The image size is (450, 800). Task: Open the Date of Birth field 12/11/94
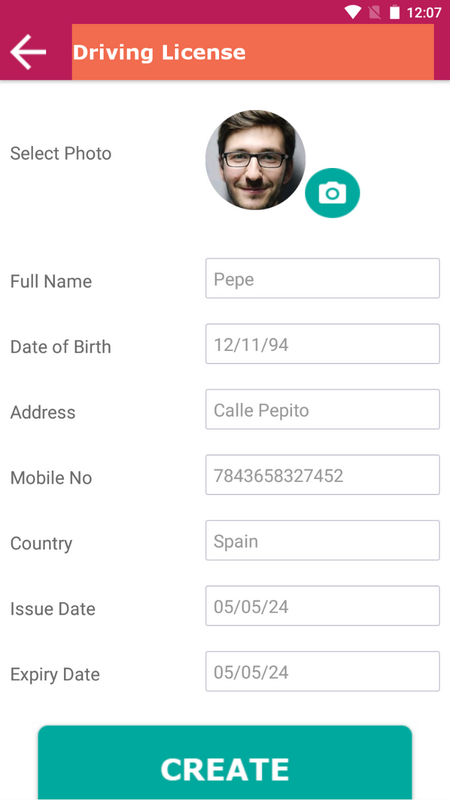pos(322,344)
